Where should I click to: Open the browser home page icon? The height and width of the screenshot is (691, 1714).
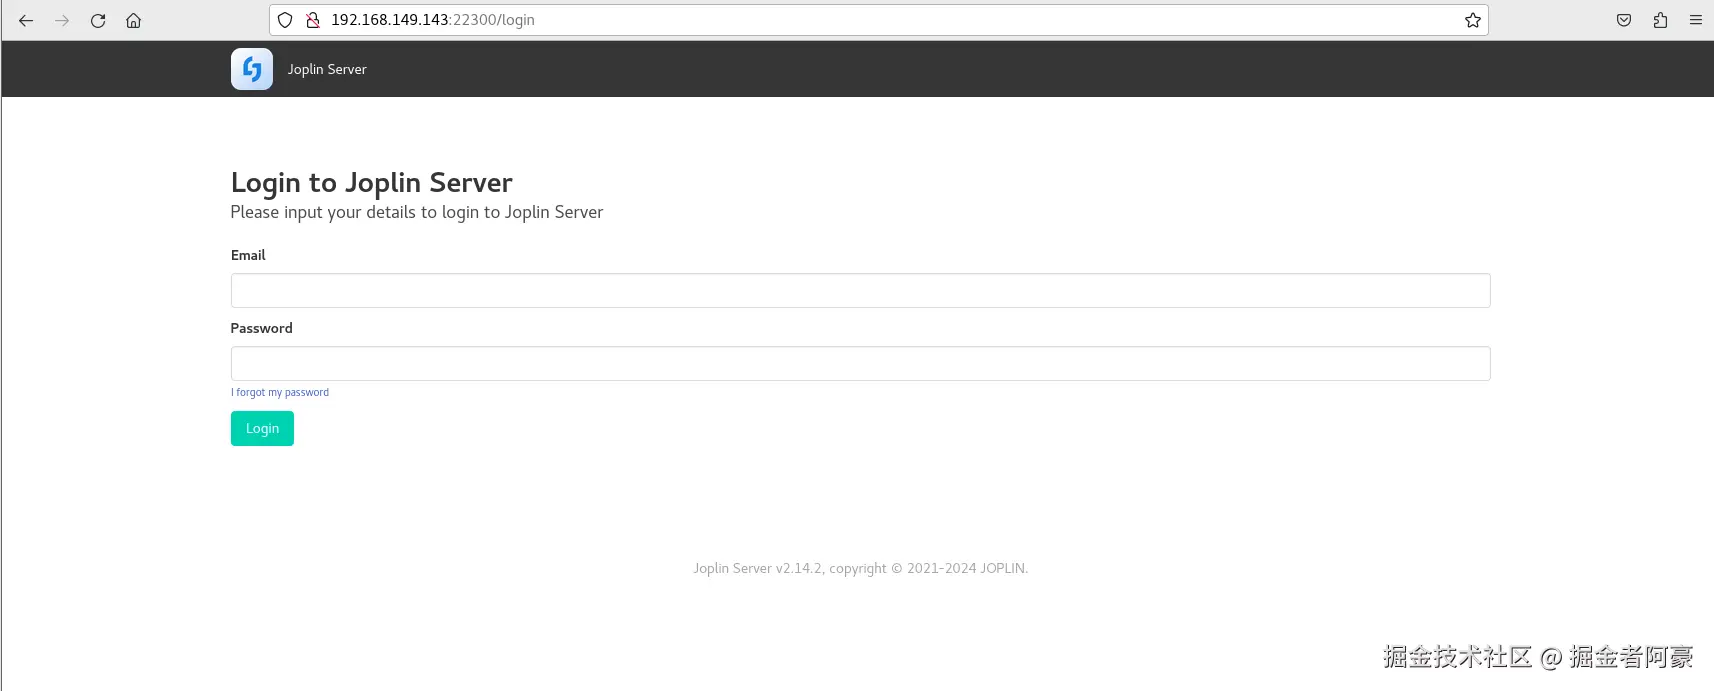[x=133, y=20]
